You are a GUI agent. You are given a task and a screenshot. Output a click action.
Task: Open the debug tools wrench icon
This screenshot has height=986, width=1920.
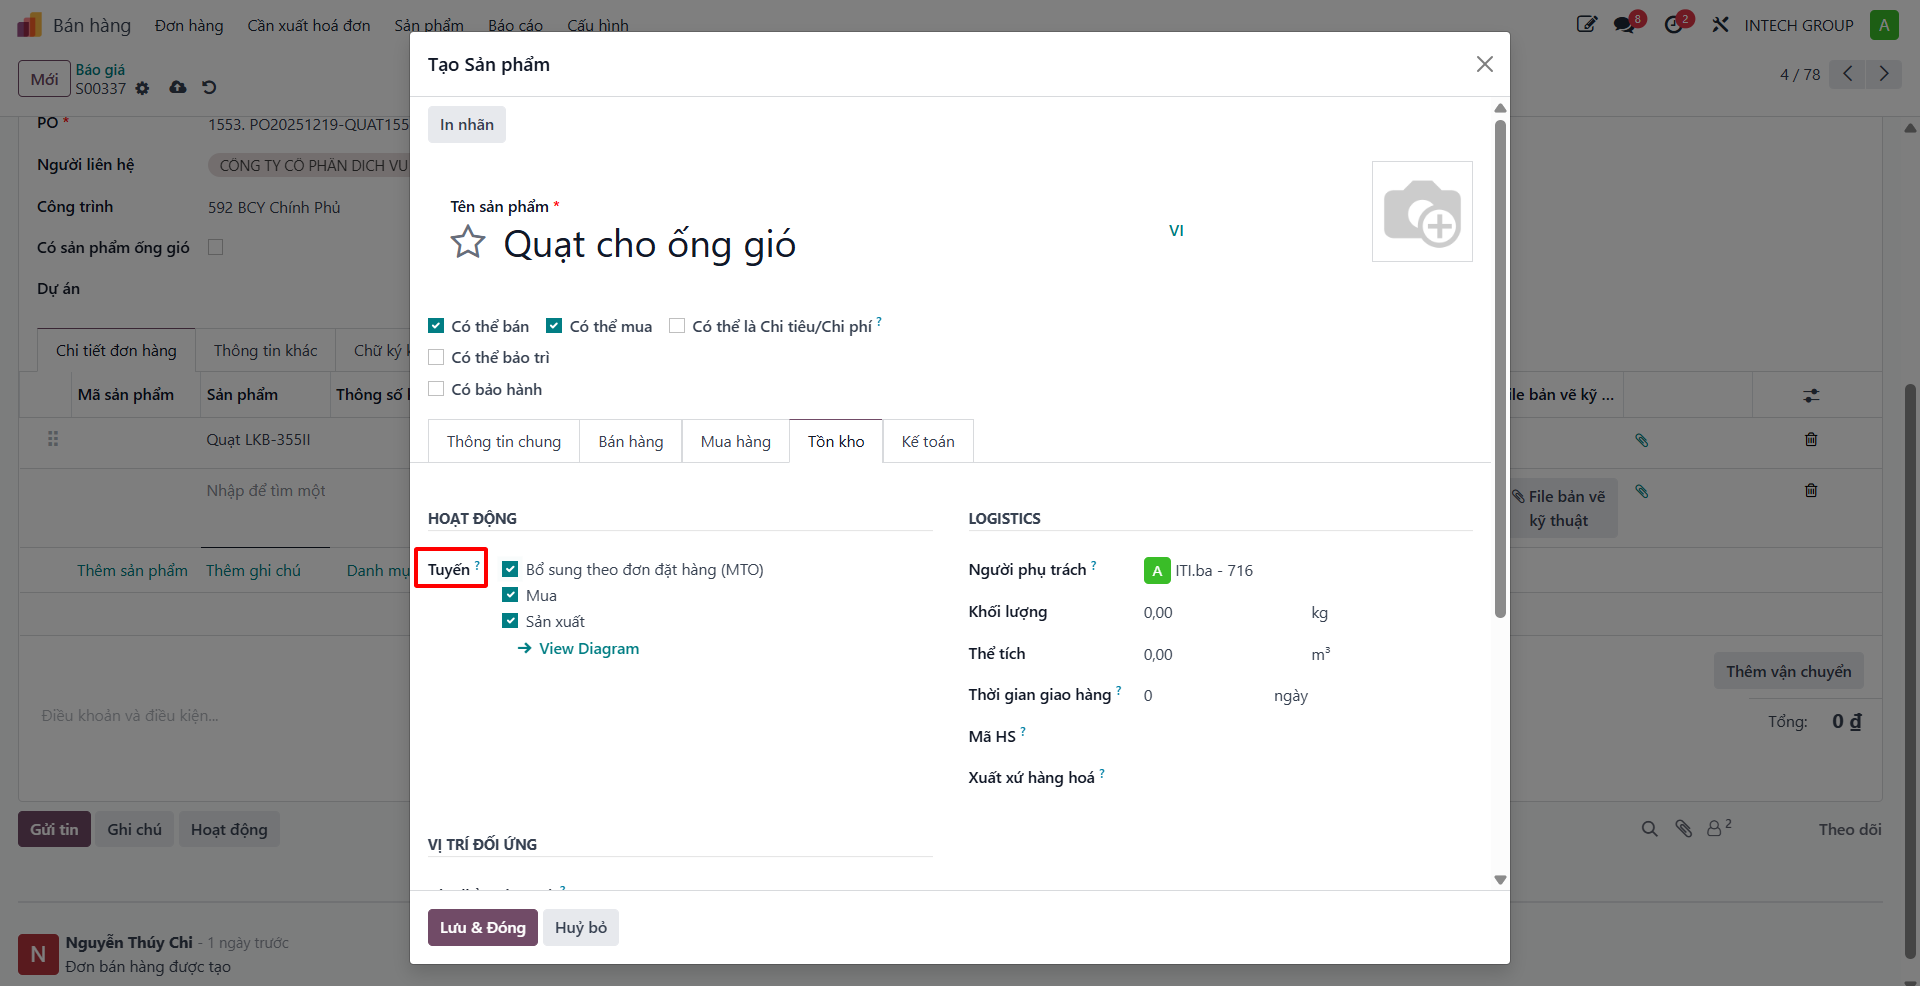tap(1720, 25)
